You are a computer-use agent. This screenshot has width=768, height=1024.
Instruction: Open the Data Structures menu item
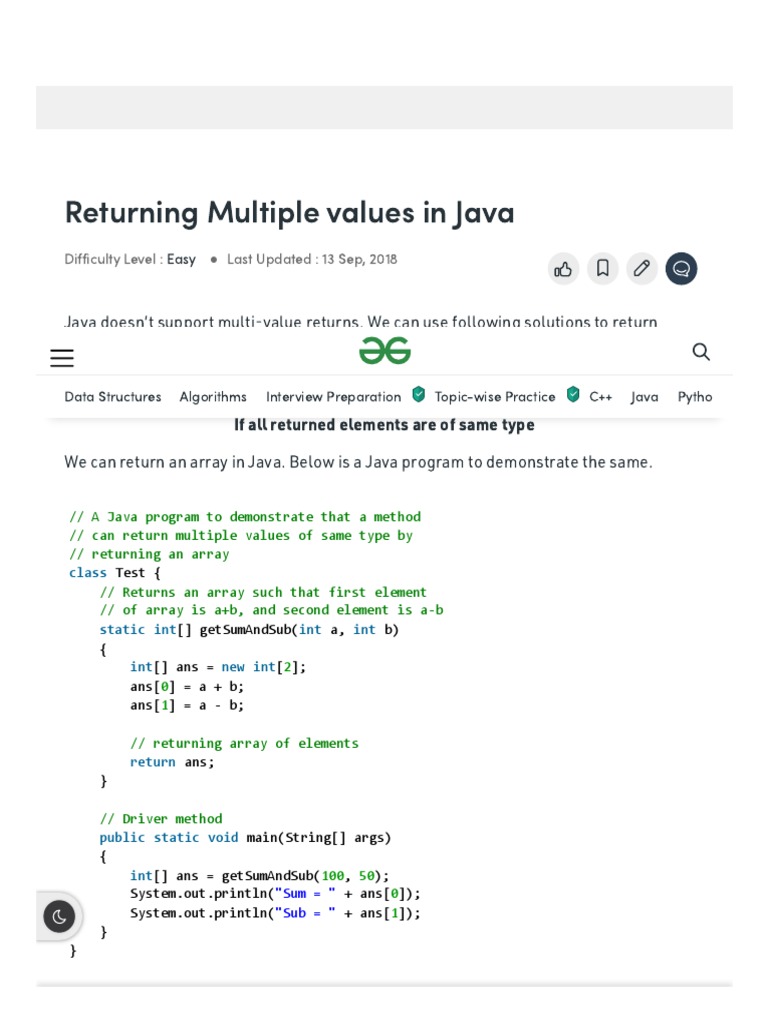pyautogui.click(x=112, y=397)
